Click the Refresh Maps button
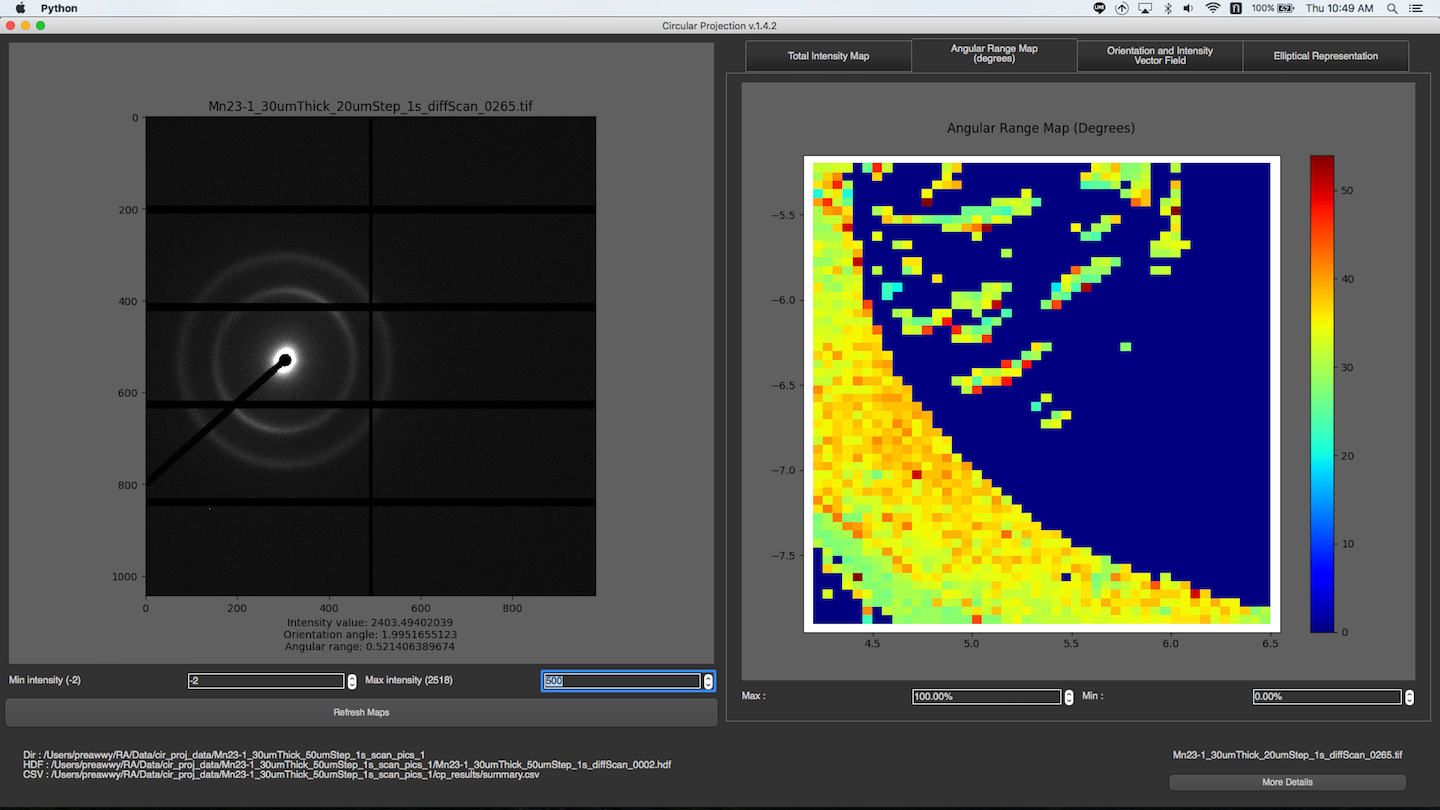Screen dimensions: 1440x810 [361, 712]
